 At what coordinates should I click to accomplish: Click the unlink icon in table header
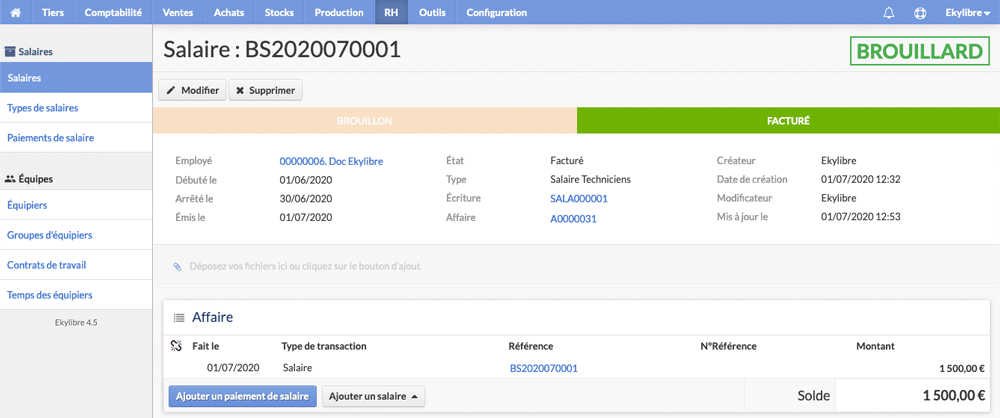[x=177, y=346]
